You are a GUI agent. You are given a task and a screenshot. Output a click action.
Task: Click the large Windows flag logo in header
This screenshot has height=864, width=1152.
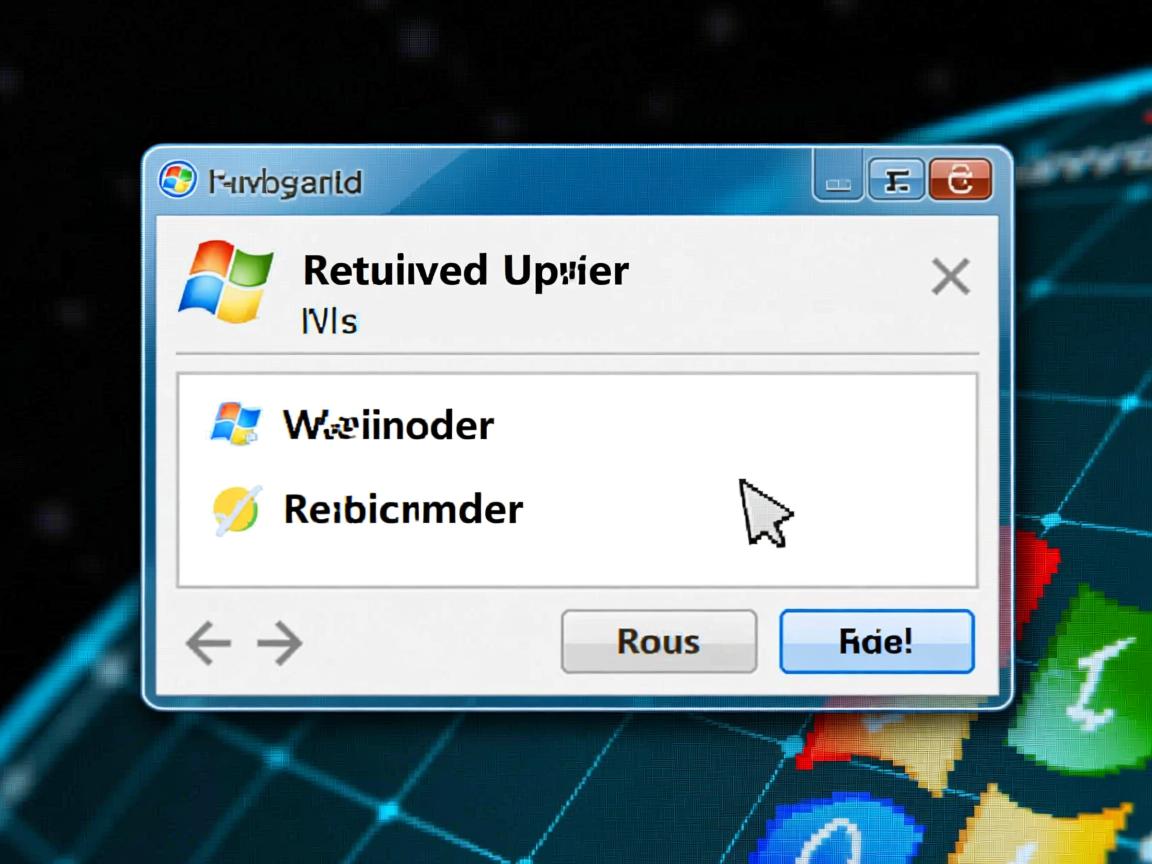226,282
